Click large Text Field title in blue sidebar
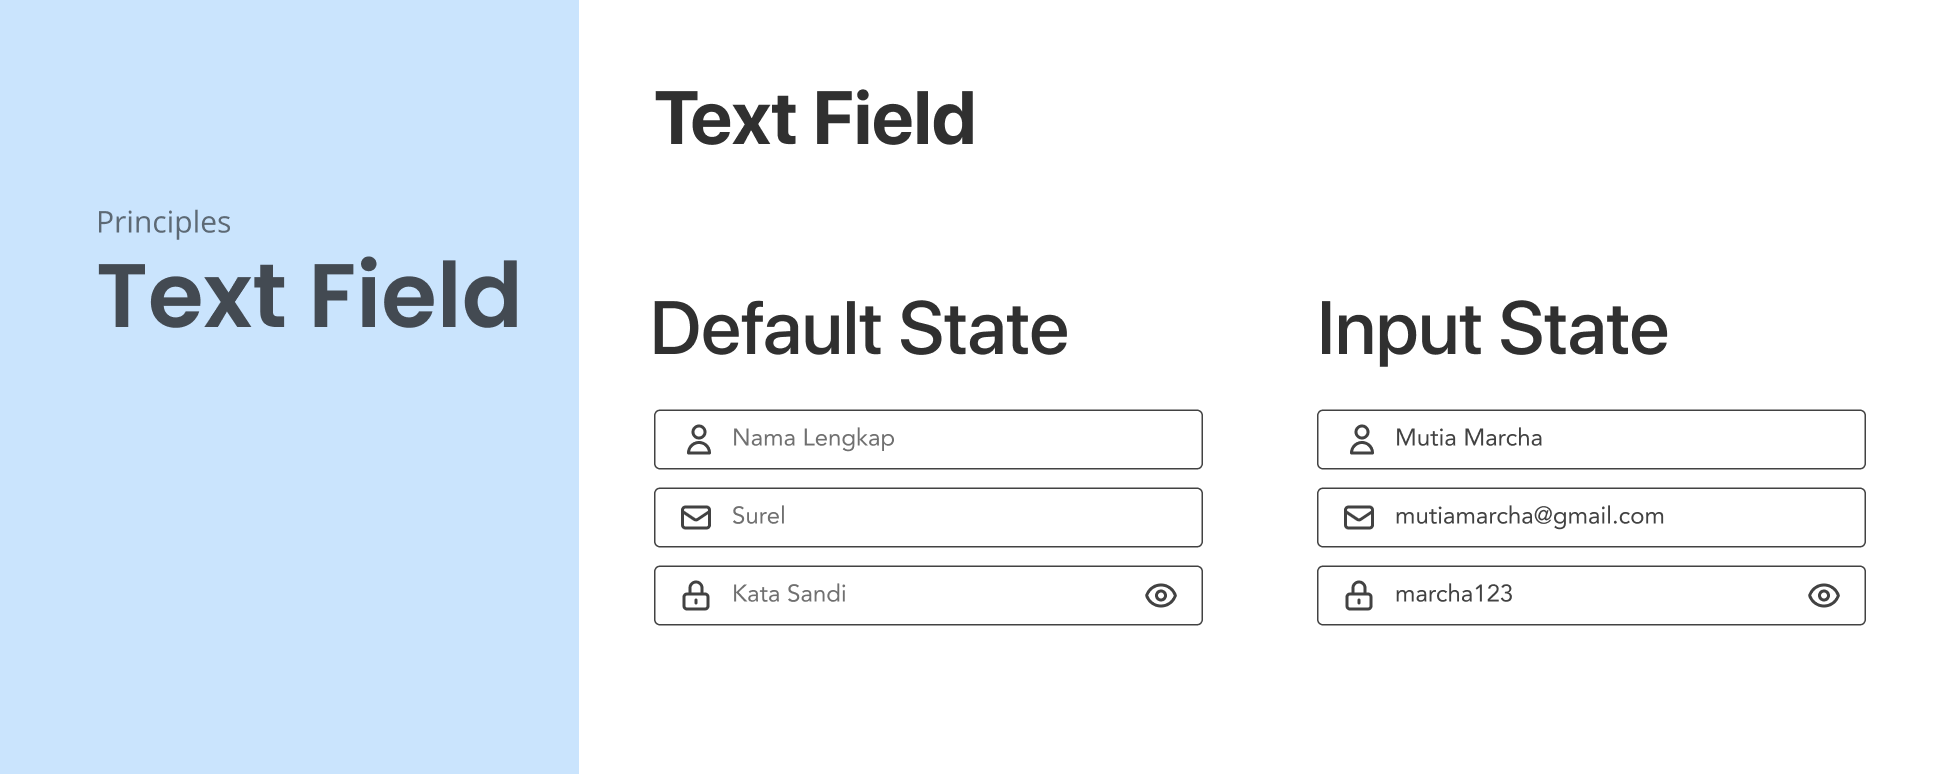The height and width of the screenshot is (775, 1939). pos(309,294)
